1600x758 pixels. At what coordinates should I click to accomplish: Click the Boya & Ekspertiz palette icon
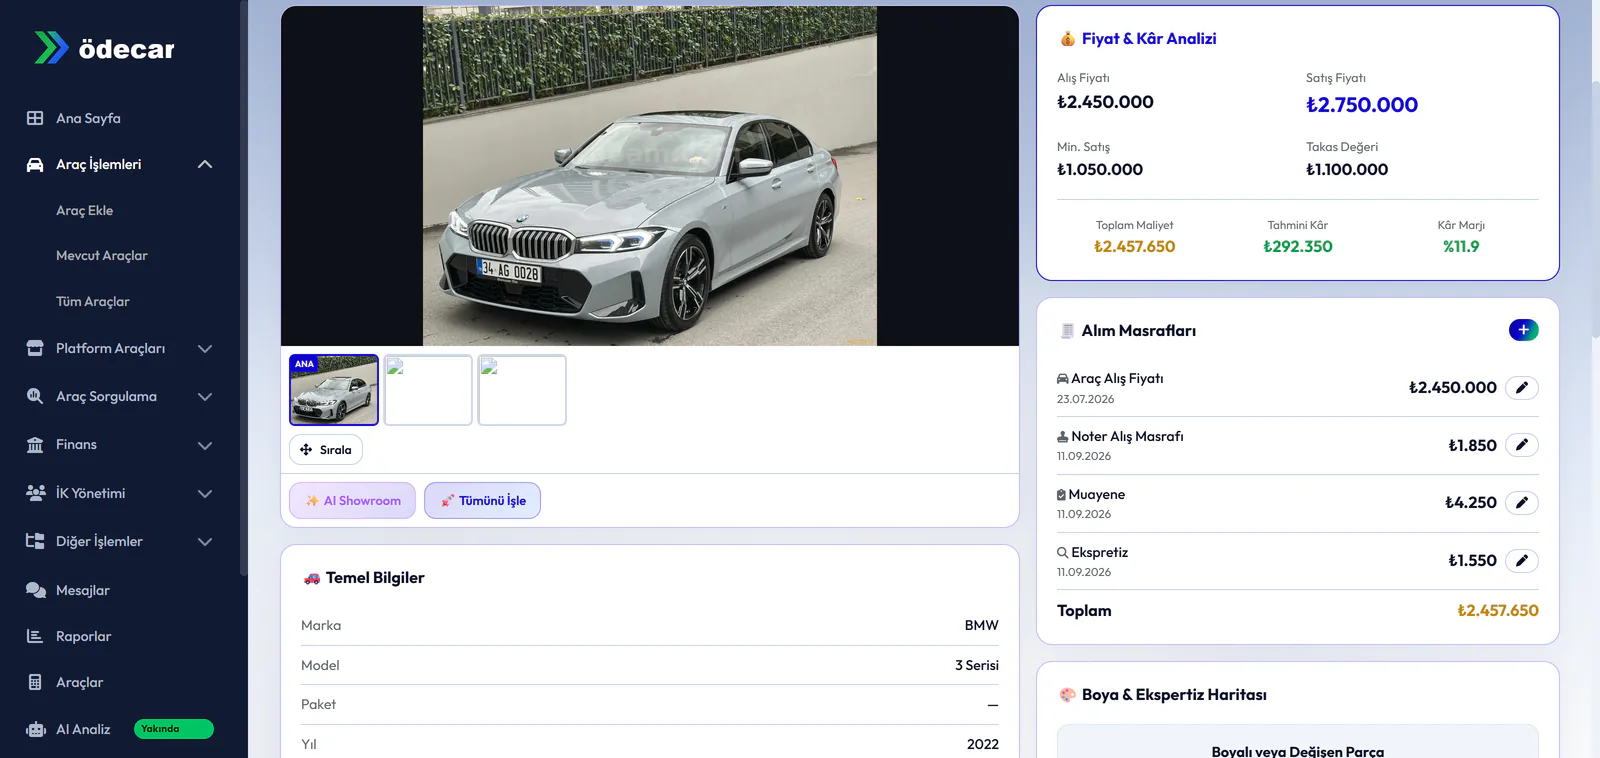tap(1067, 695)
